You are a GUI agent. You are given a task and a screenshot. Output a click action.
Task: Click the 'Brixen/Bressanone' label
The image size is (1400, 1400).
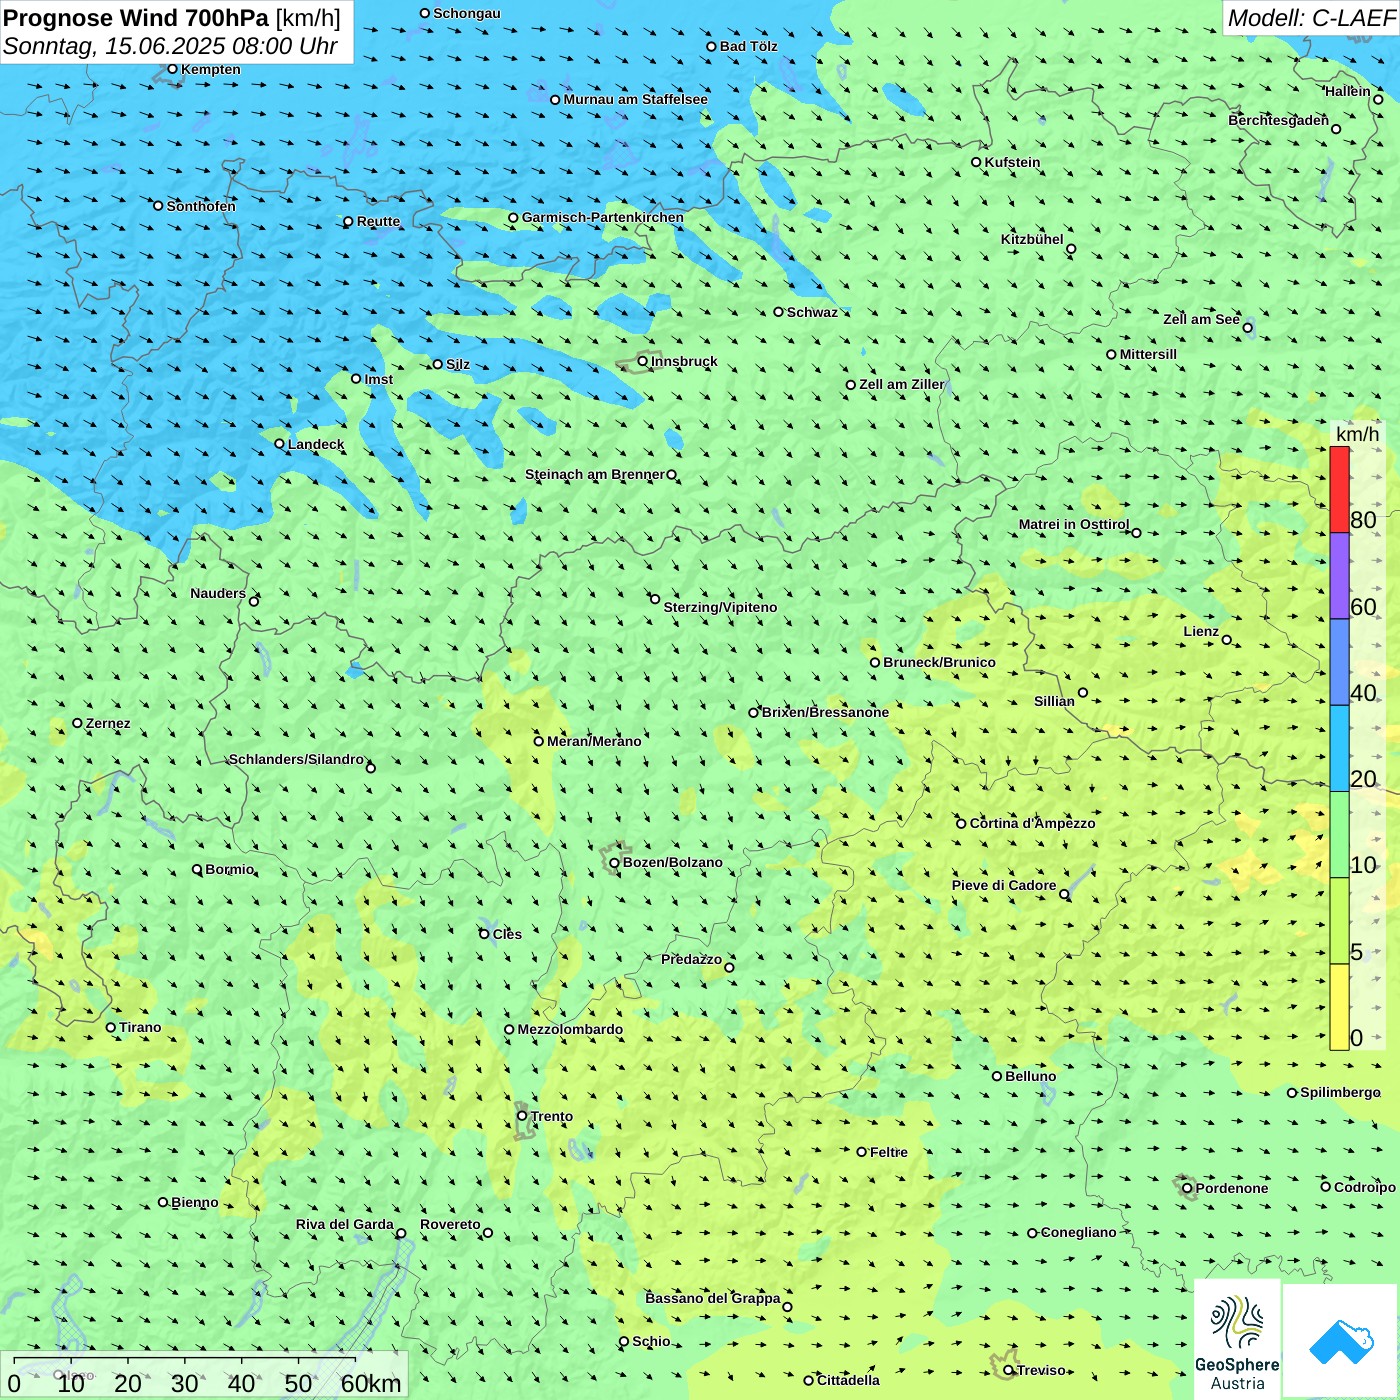(x=825, y=712)
